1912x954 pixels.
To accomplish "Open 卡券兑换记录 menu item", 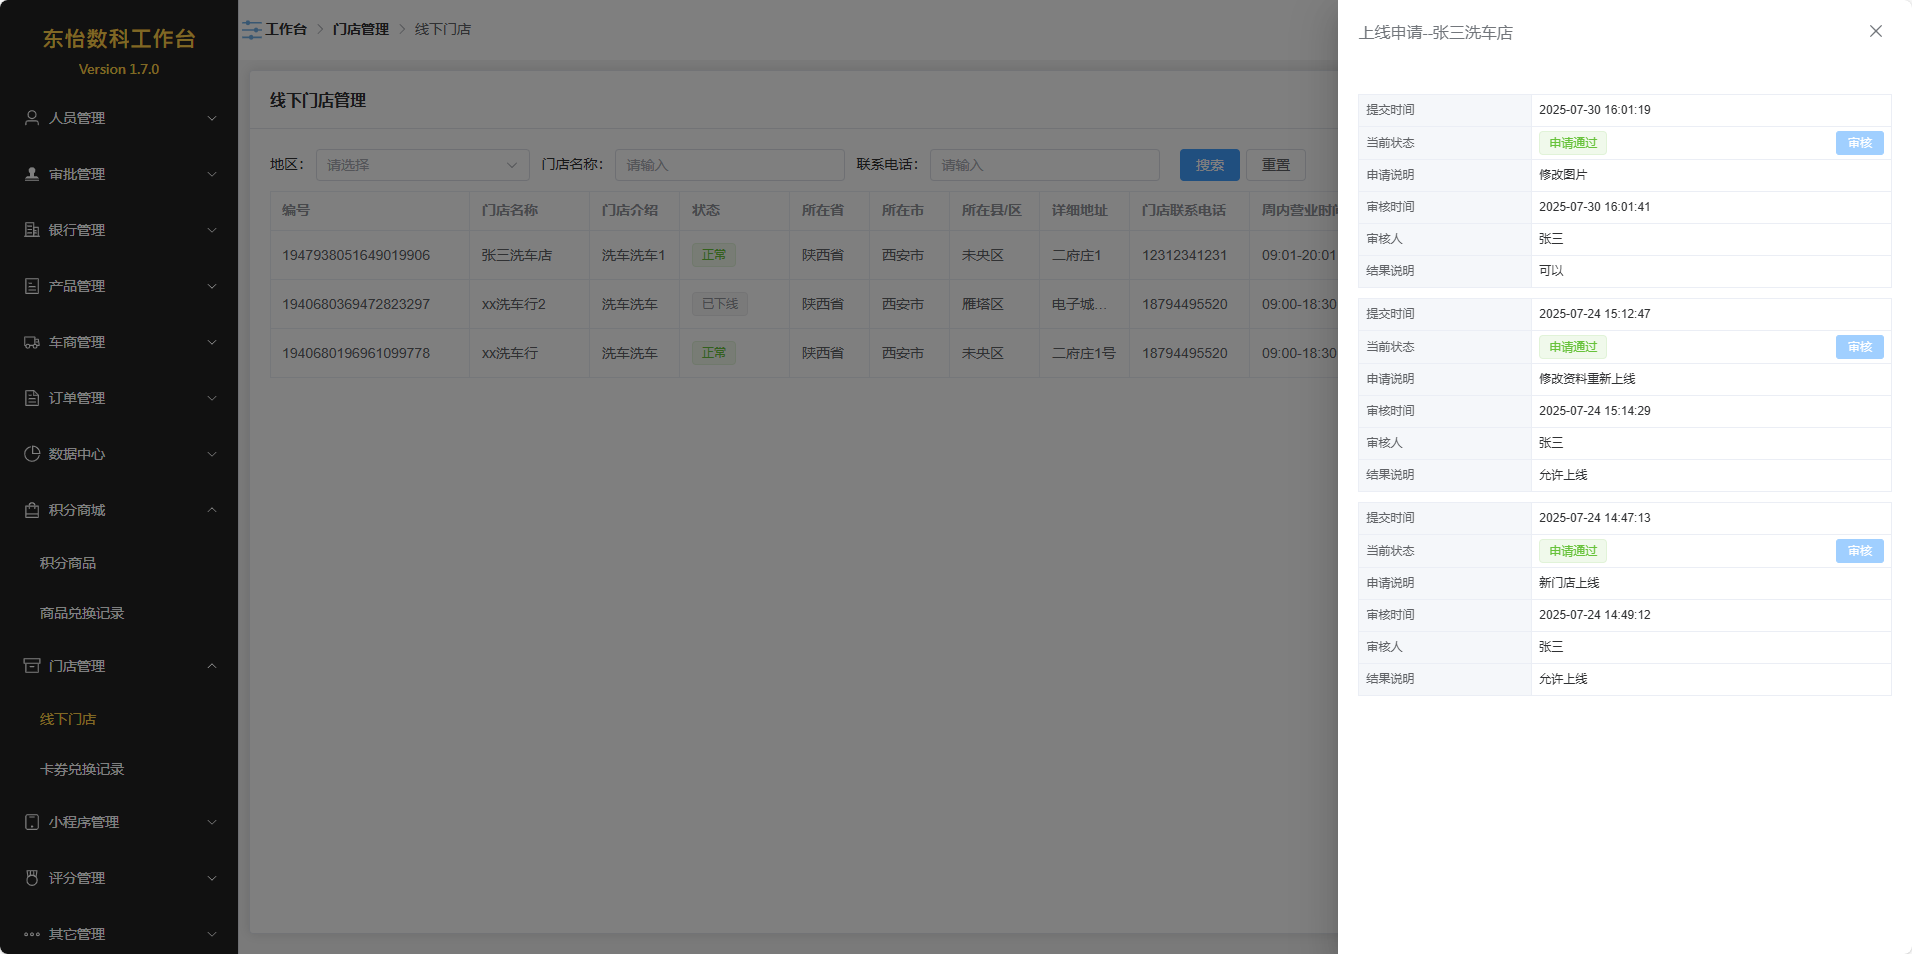I will point(82,769).
